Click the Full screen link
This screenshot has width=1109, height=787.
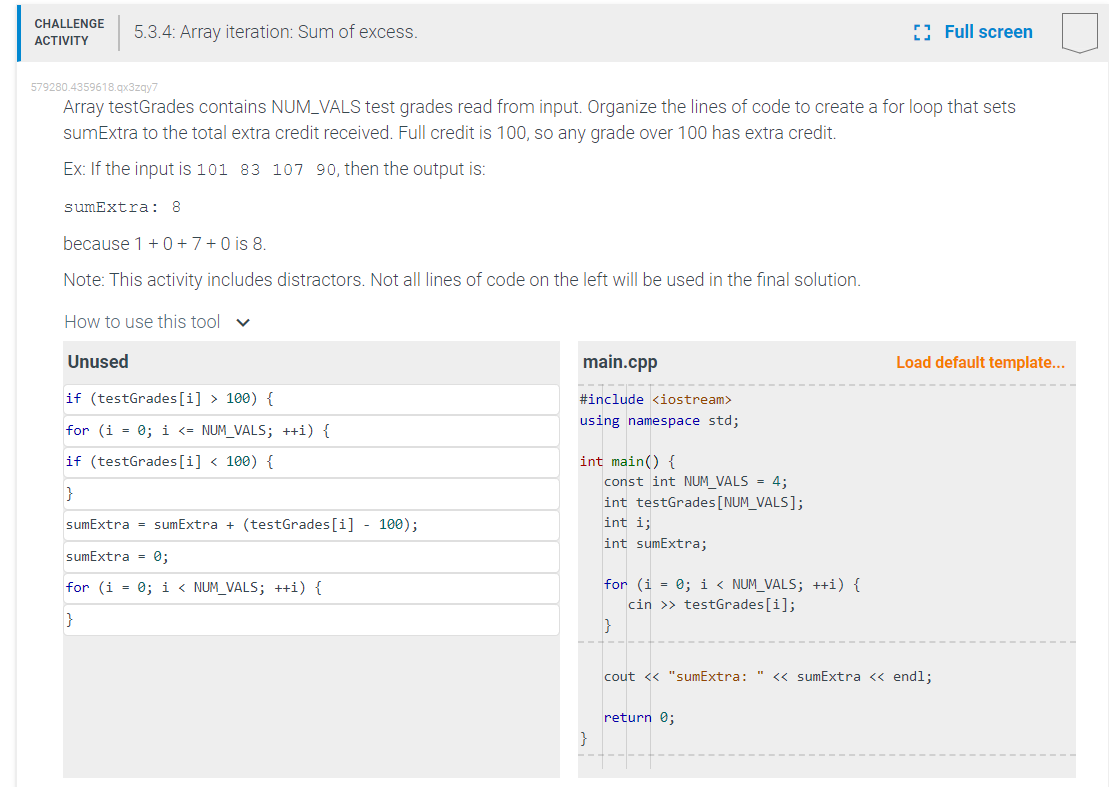(987, 32)
